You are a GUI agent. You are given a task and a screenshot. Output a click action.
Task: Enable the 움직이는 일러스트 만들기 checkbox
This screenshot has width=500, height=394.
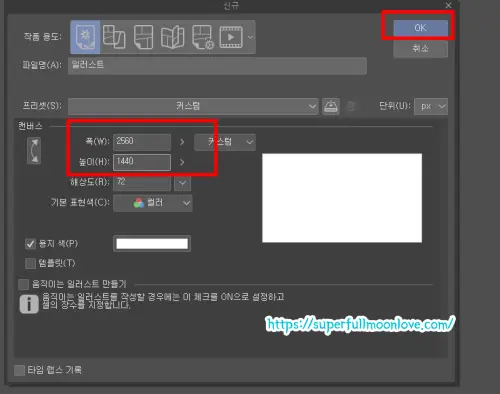tap(23, 284)
